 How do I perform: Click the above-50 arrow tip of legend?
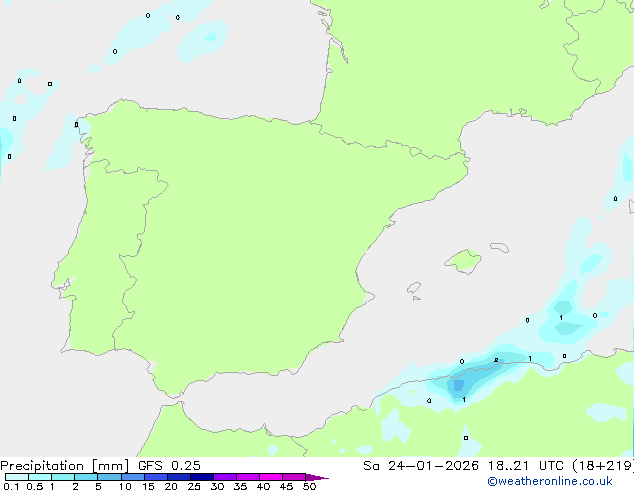click(x=317, y=477)
